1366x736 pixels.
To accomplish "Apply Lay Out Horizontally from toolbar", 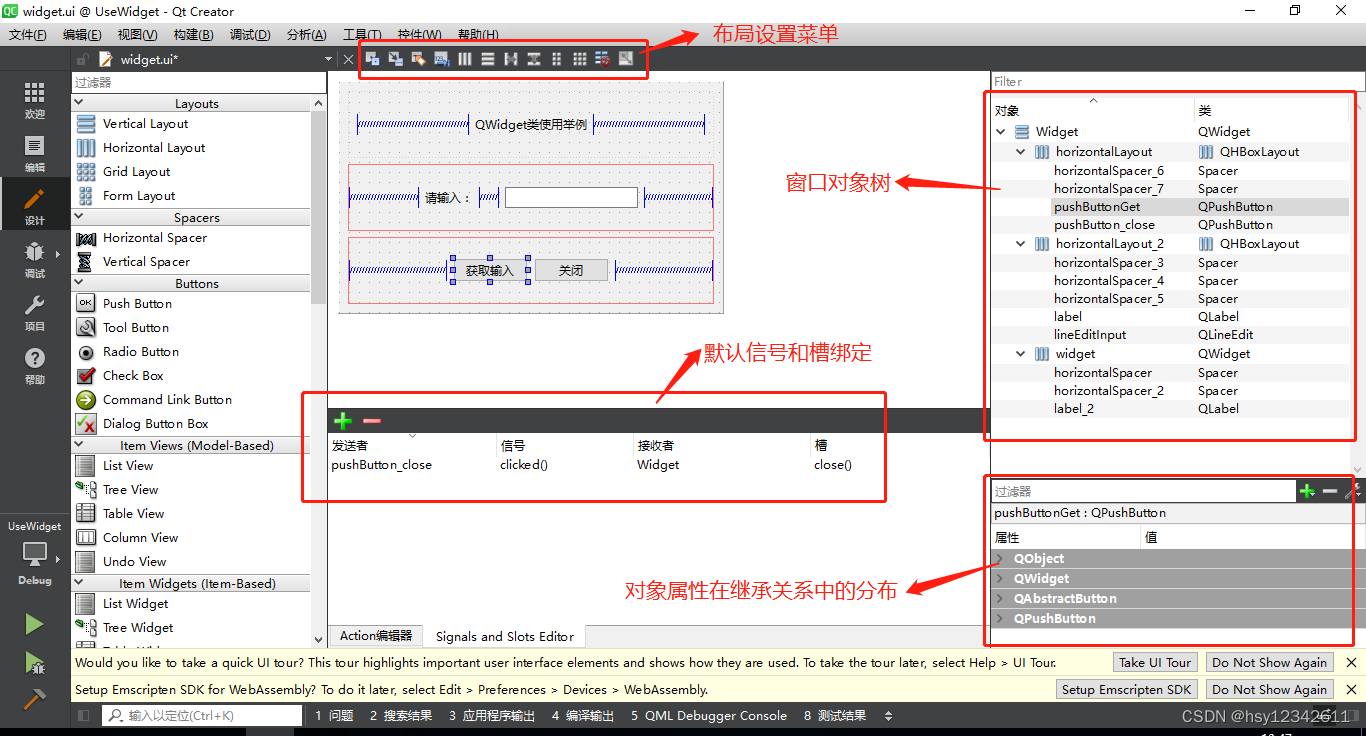I will coord(465,59).
